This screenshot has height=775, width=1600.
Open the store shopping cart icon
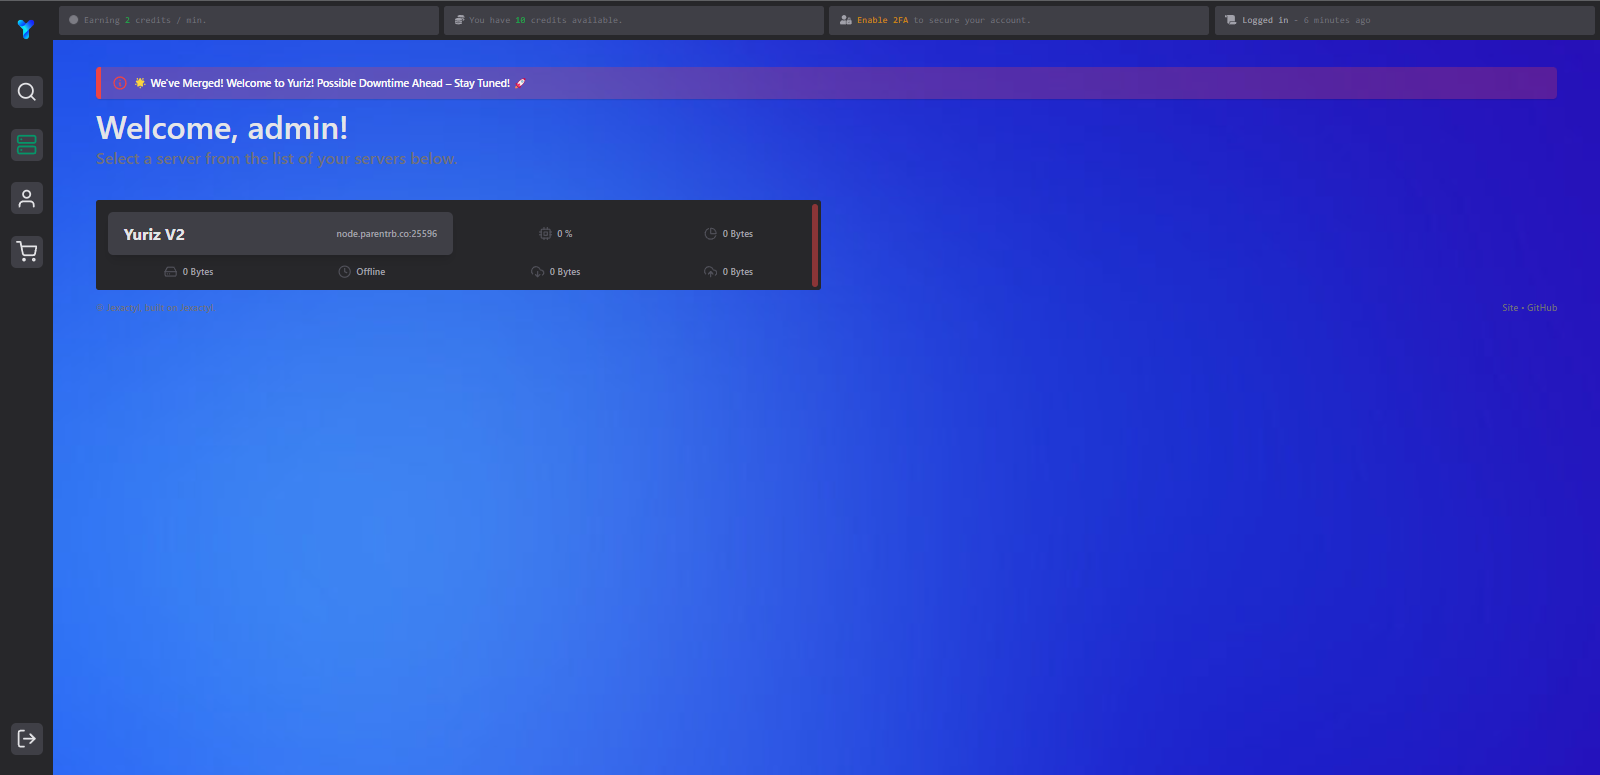click(27, 251)
